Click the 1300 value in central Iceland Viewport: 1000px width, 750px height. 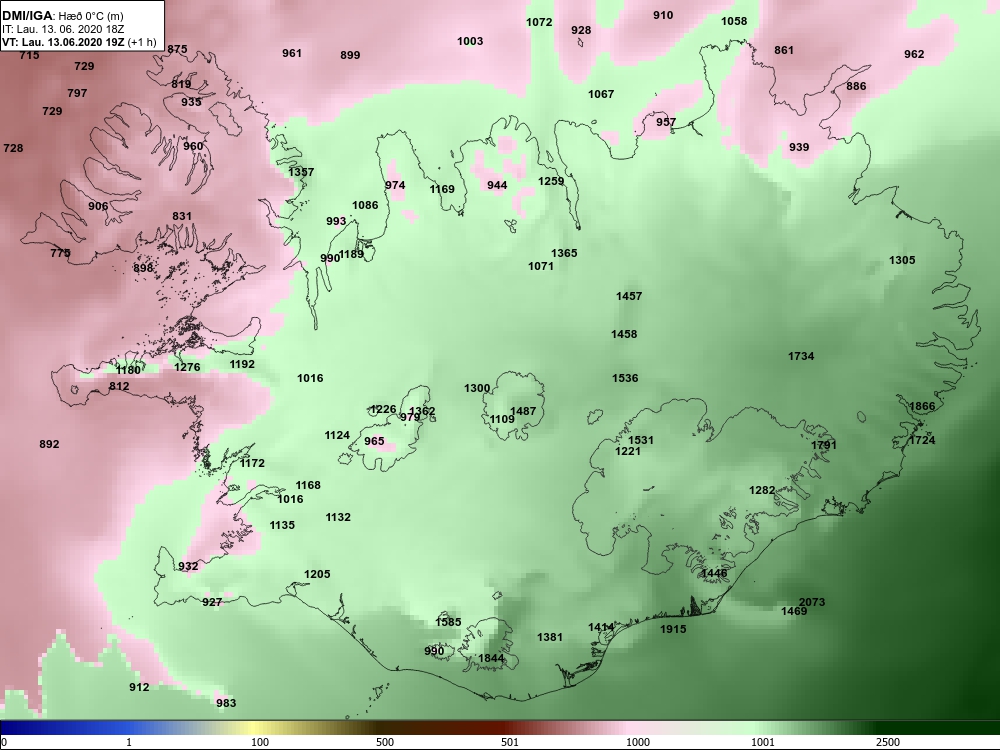click(477, 388)
